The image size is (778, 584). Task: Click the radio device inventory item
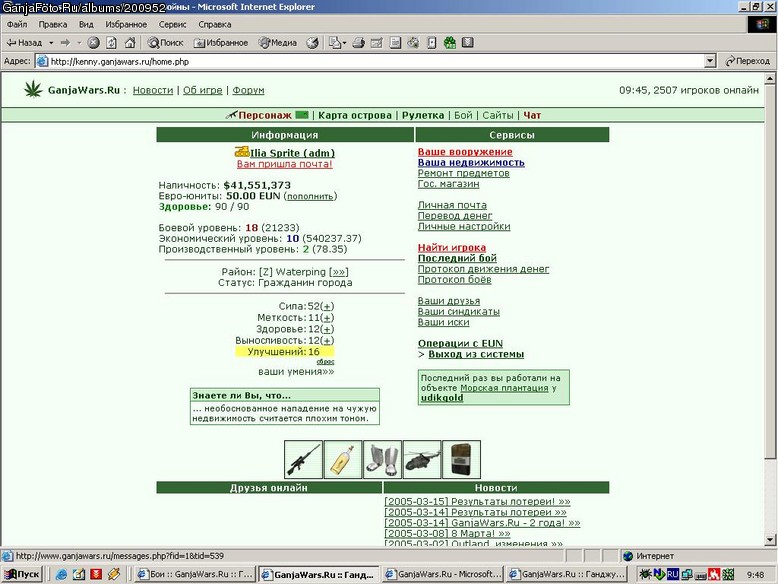461,459
